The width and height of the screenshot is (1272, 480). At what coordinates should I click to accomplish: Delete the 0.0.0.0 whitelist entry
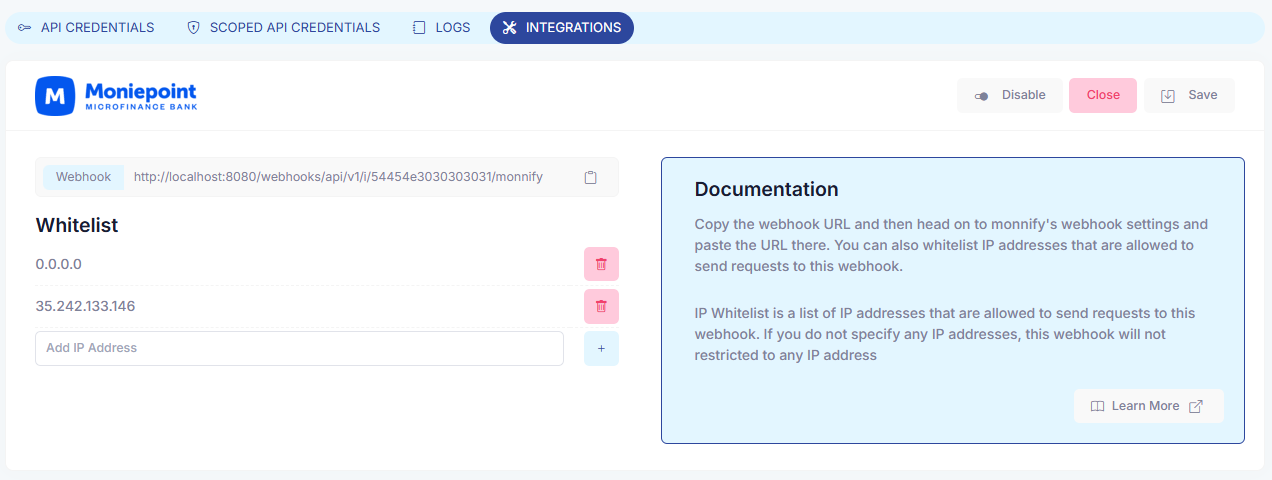(x=601, y=264)
